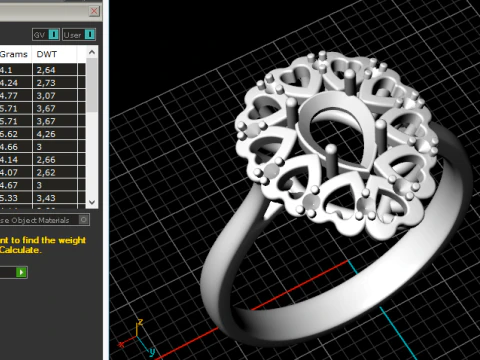This screenshot has width=480, height=360.
Task: Select the 2,66 DWT cell
Action: point(55,159)
